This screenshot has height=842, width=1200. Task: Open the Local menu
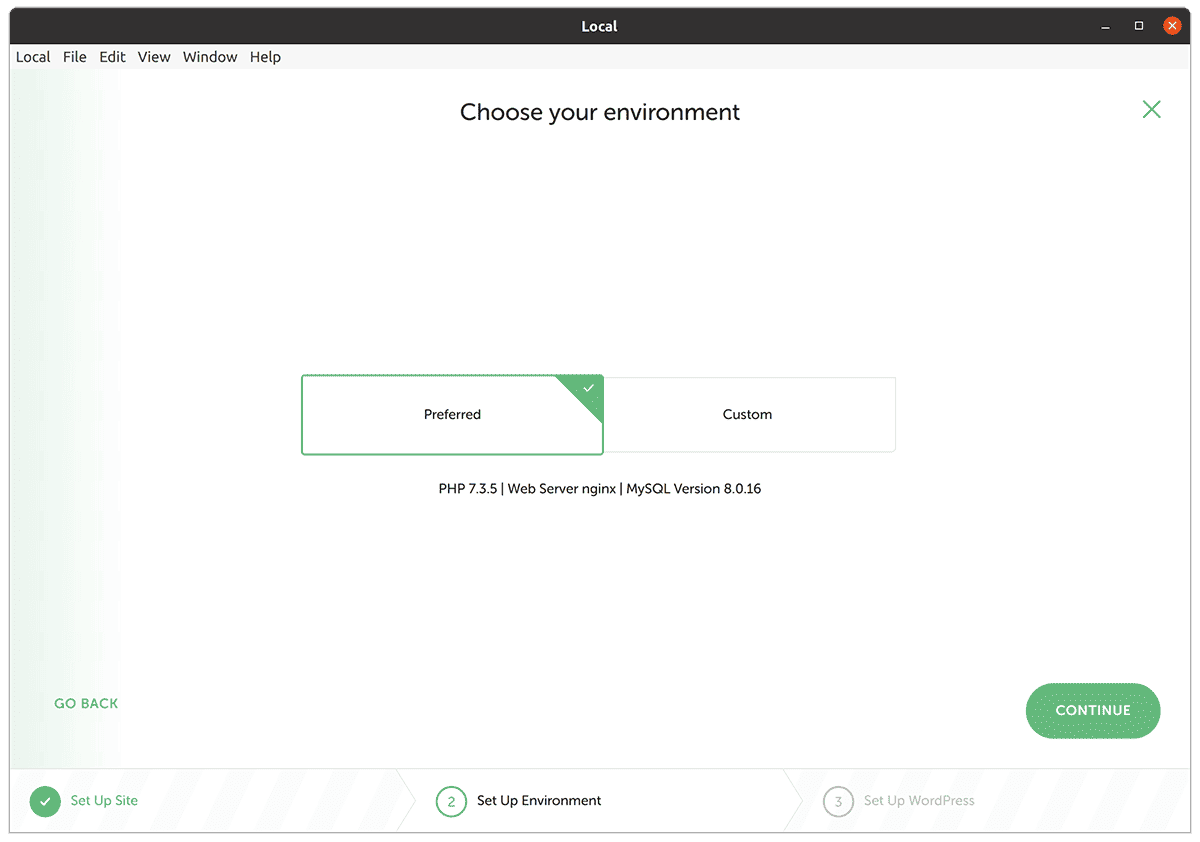(x=33, y=57)
